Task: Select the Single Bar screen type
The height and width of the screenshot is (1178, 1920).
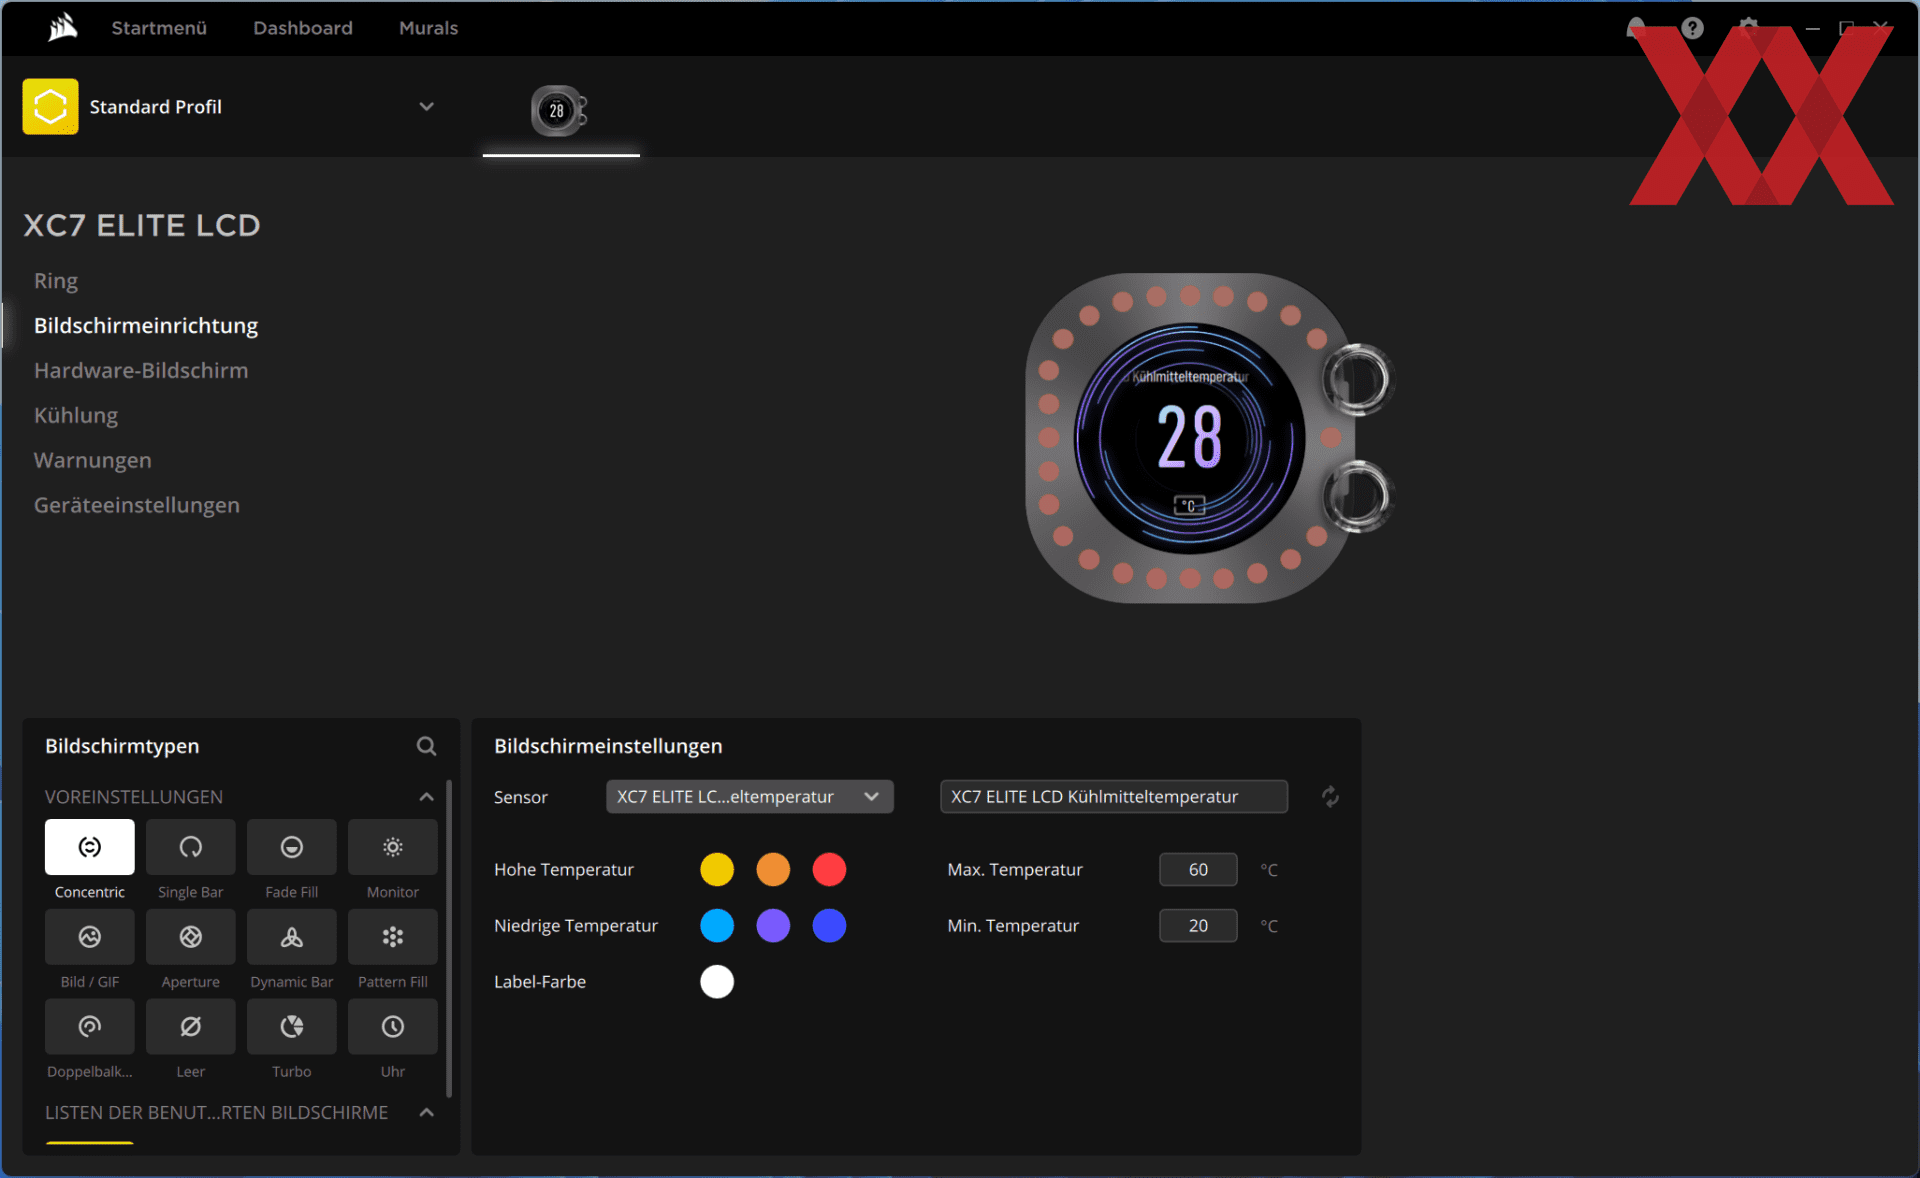Action: (x=190, y=847)
